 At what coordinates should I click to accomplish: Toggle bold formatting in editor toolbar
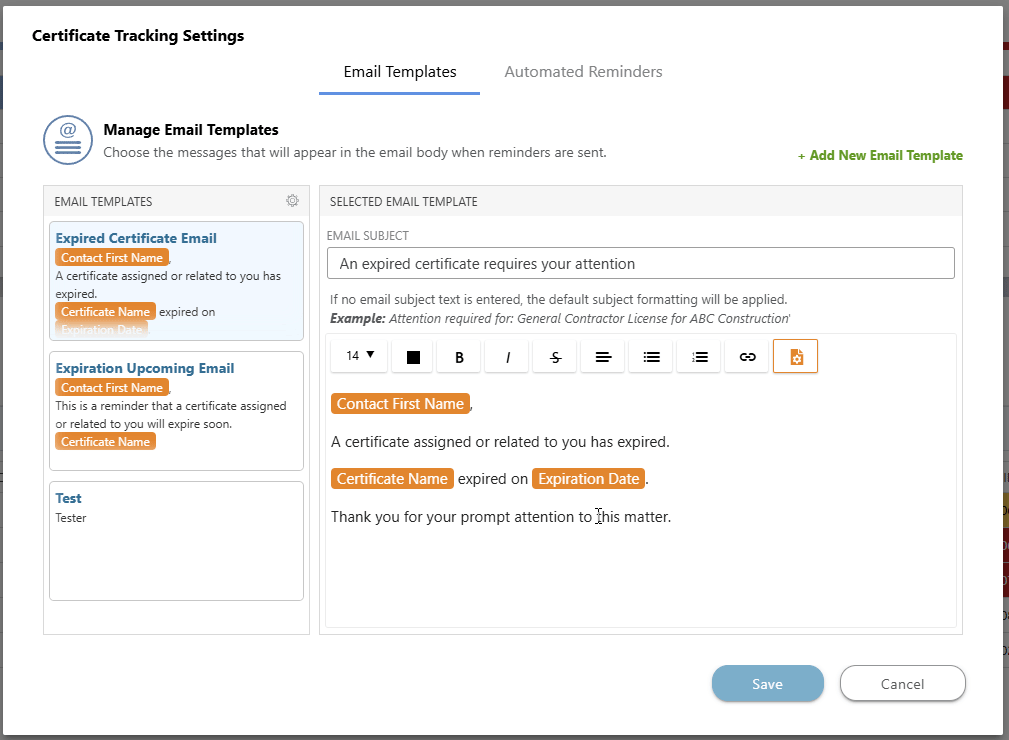click(x=459, y=356)
